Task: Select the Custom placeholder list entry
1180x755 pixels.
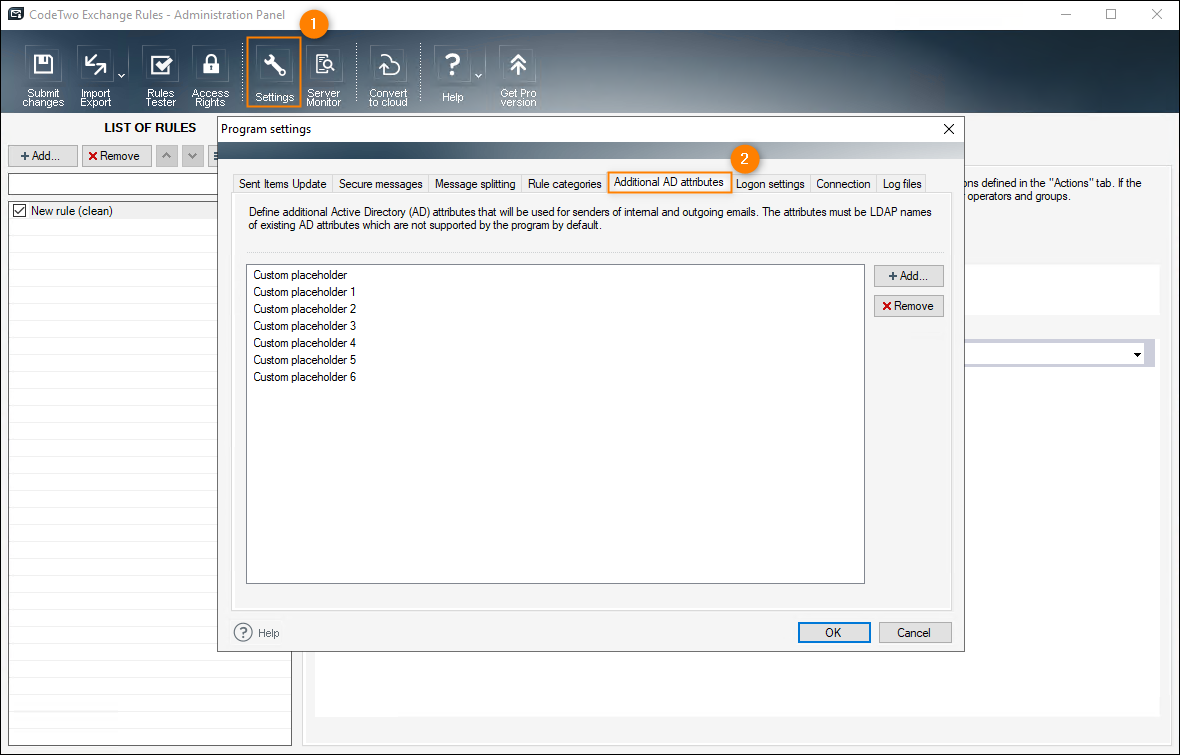Action: (x=300, y=275)
